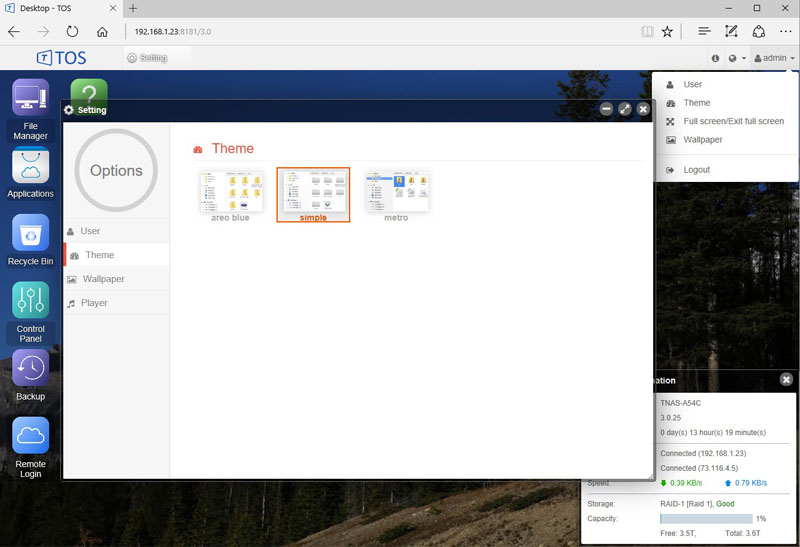This screenshot has width=800, height=547.
Task: Click Logout in the admin menu
Action: (696, 170)
